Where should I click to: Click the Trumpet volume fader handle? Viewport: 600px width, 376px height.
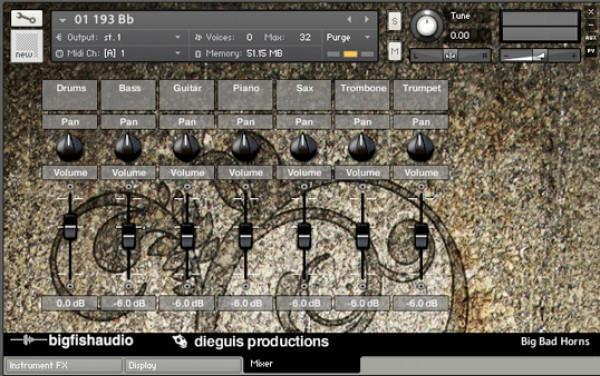coord(421,236)
